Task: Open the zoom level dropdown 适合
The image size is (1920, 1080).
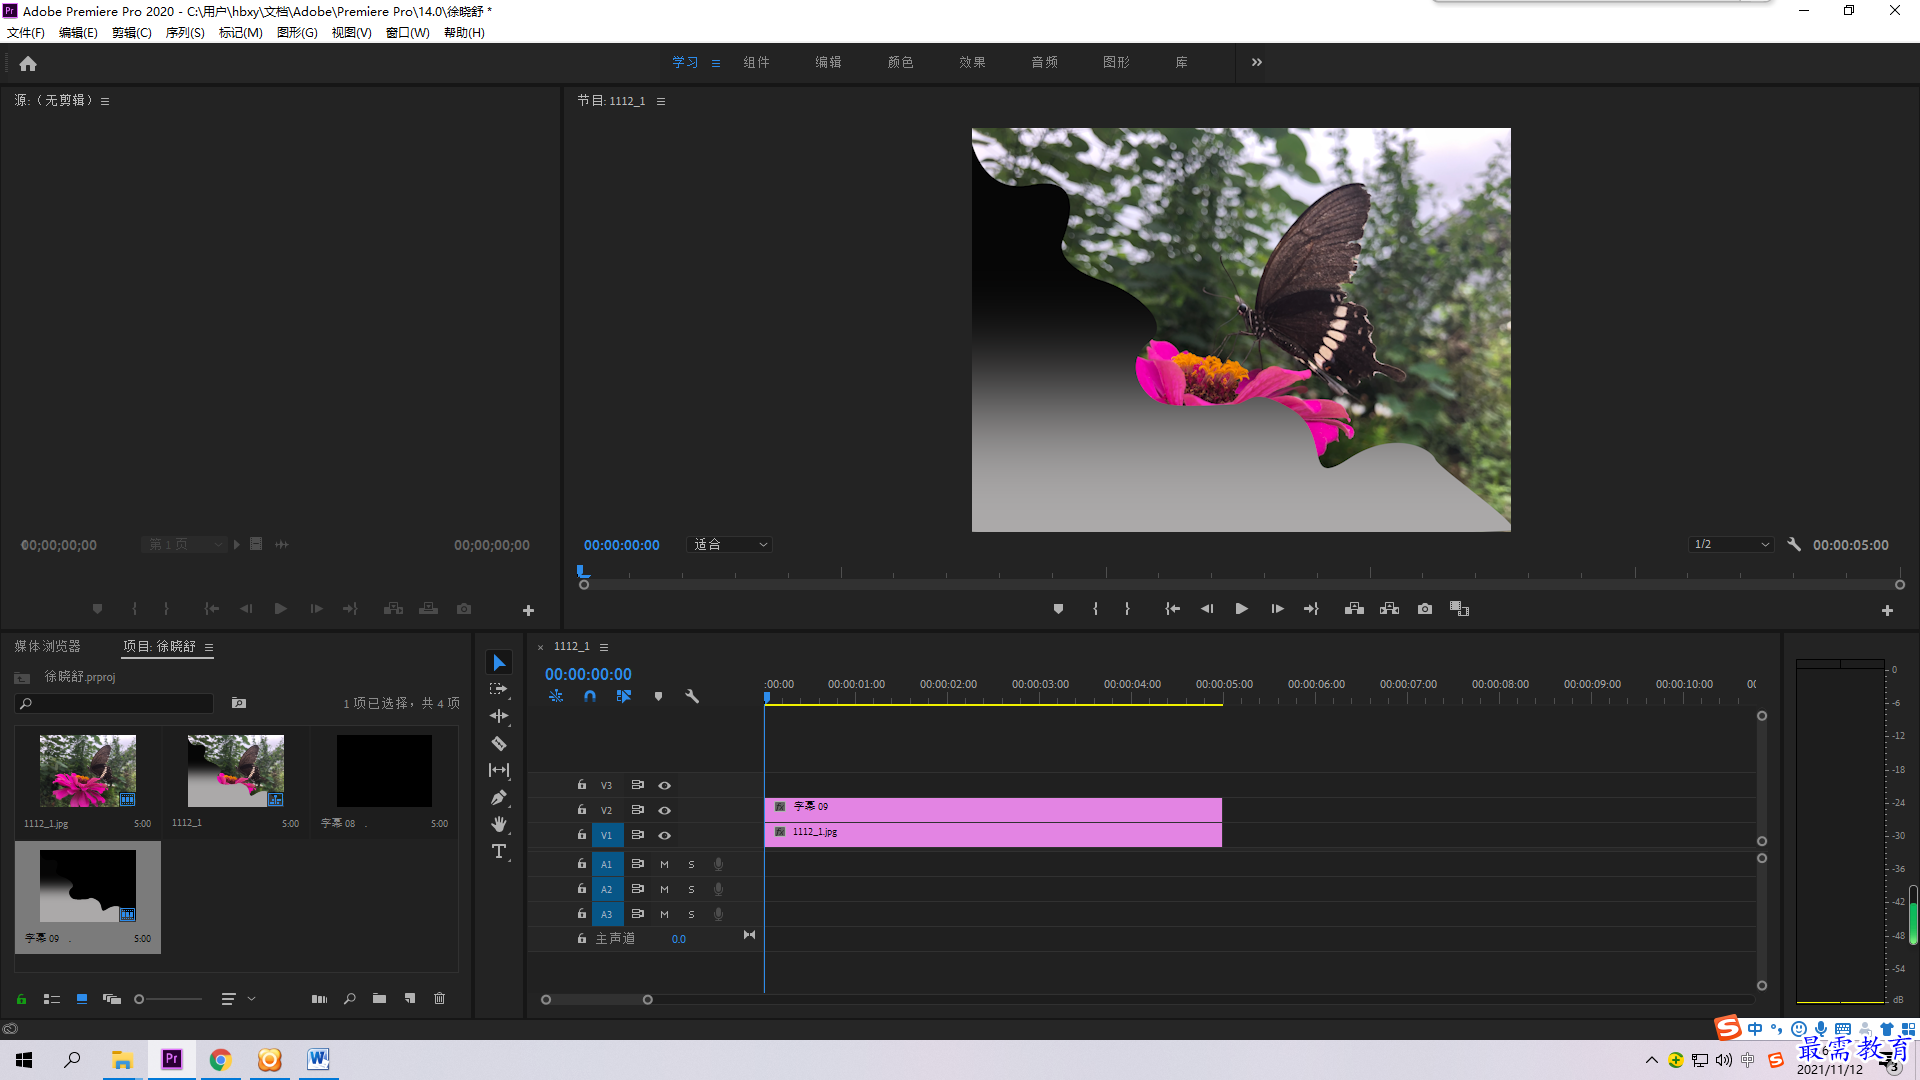Action: [730, 545]
